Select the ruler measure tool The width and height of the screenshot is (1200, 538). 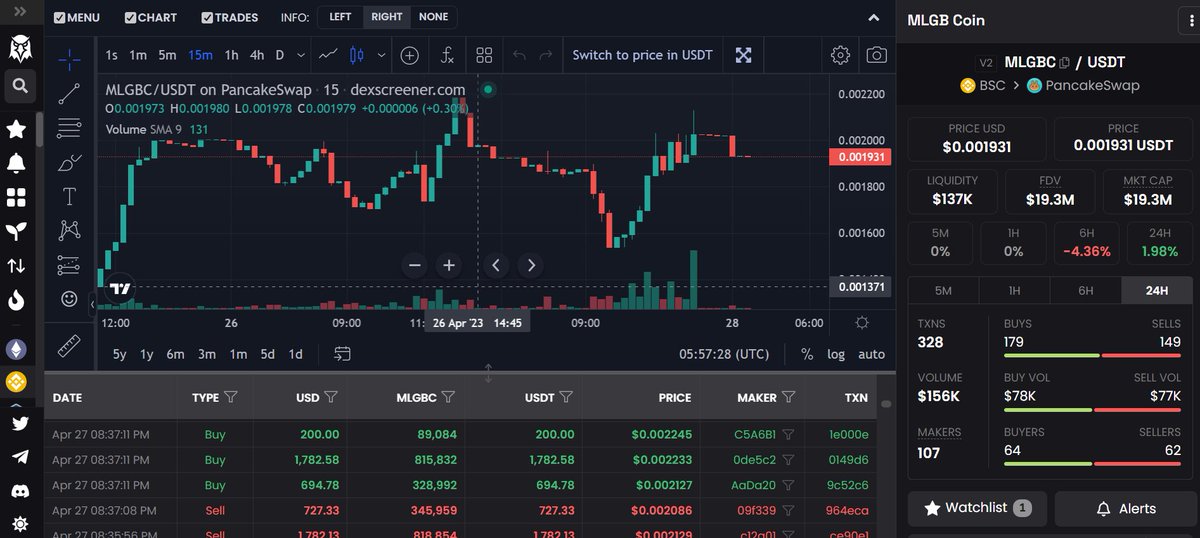(69, 345)
